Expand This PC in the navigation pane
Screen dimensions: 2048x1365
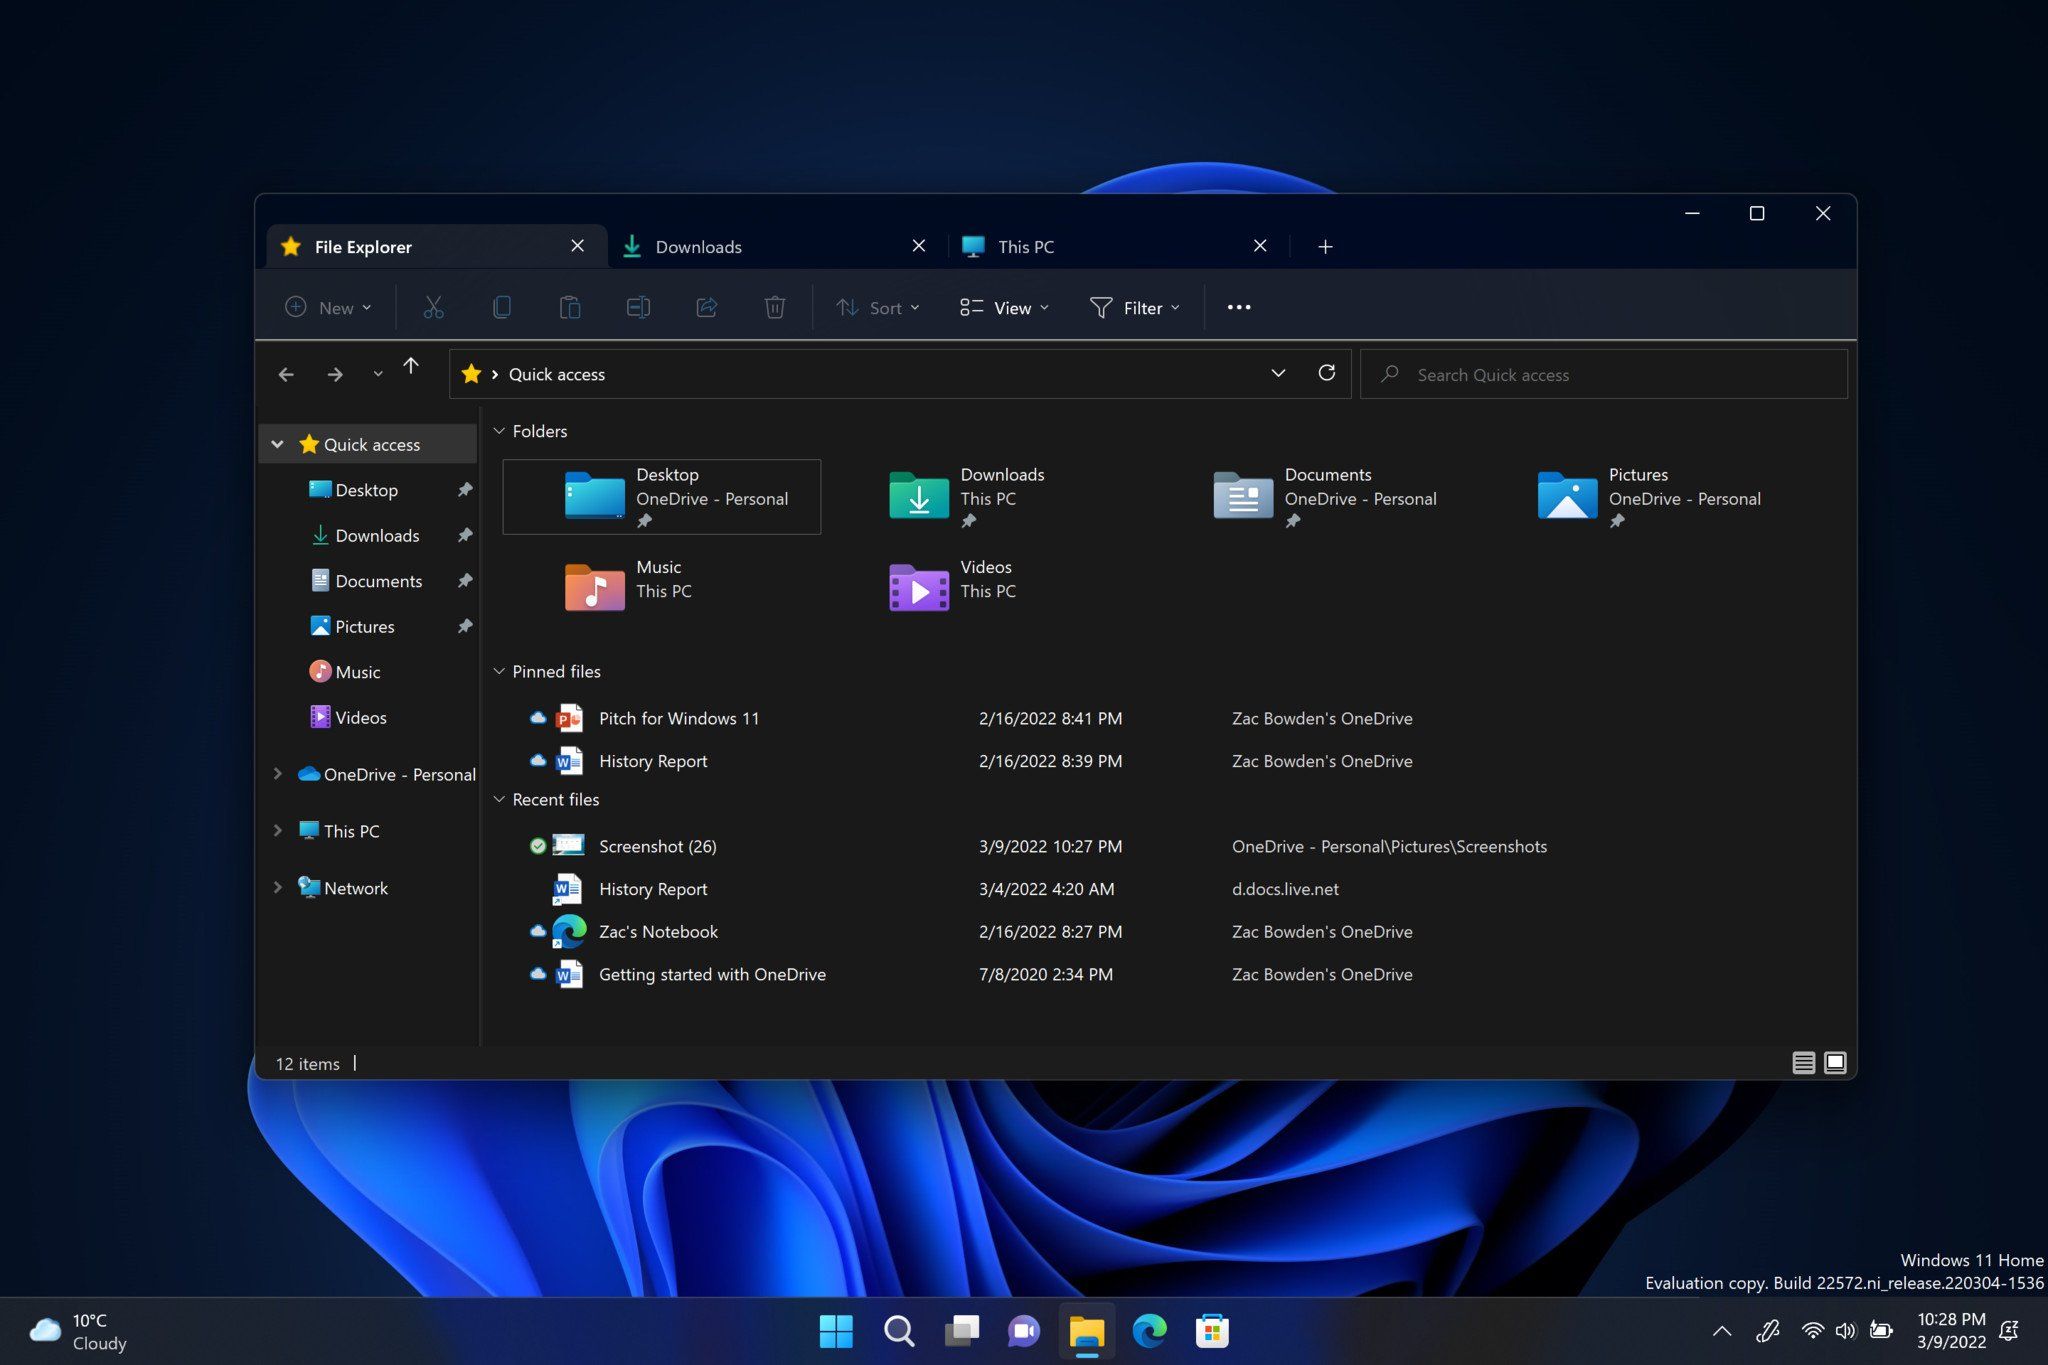tap(278, 830)
